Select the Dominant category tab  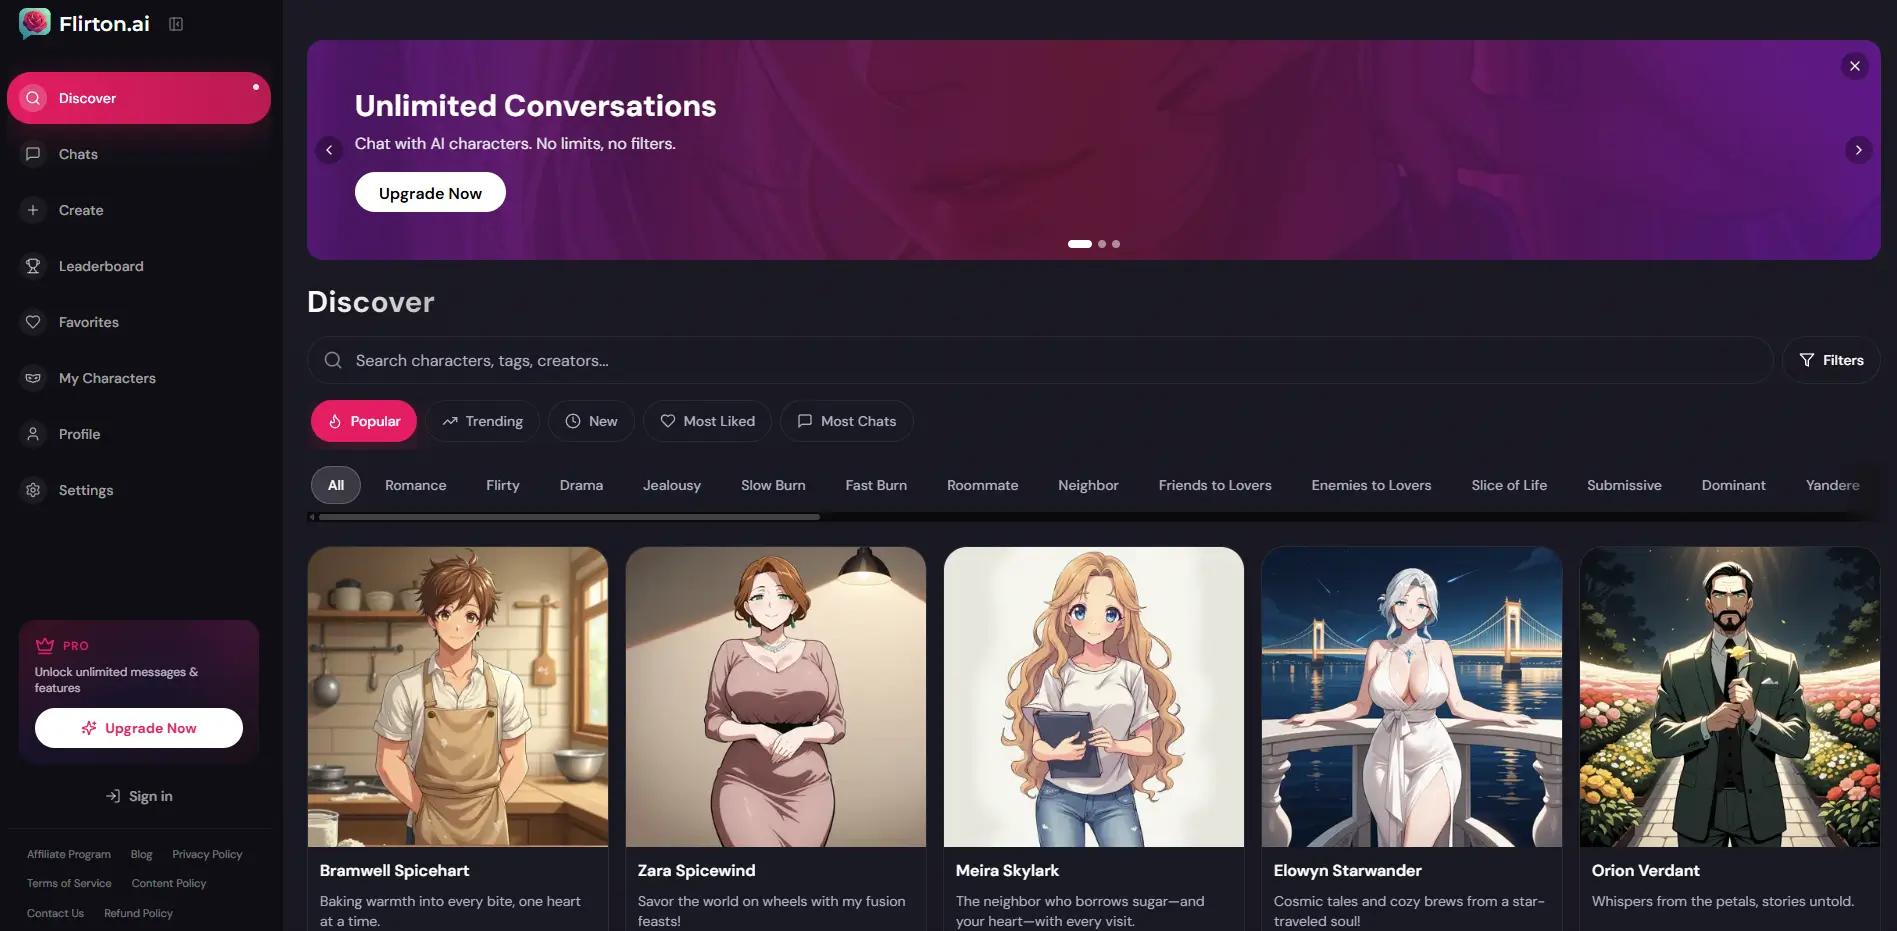[1733, 485]
